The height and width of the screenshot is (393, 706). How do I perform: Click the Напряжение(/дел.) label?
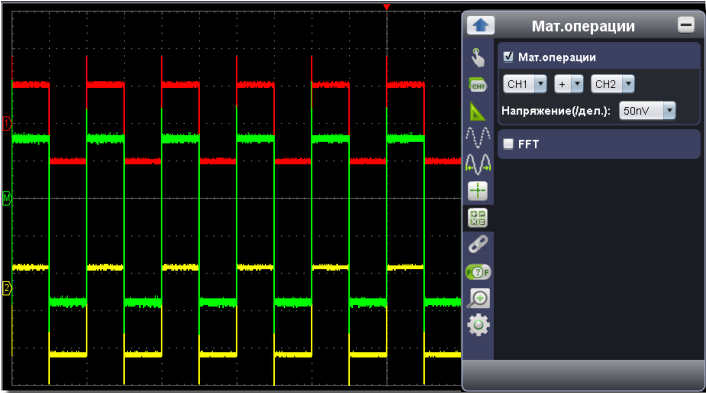[556, 111]
